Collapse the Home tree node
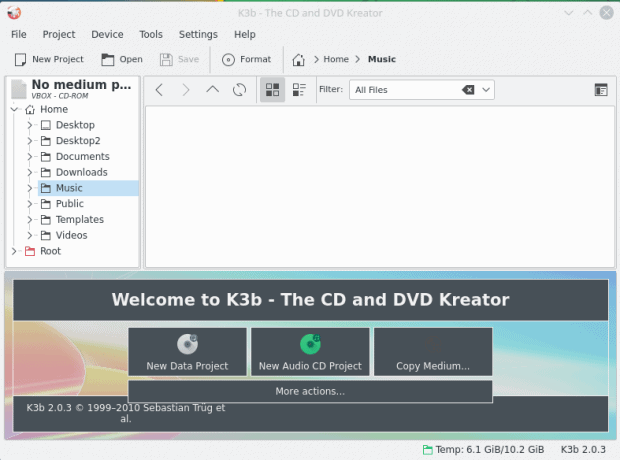The width and height of the screenshot is (620, 460). tap(15, 109)
